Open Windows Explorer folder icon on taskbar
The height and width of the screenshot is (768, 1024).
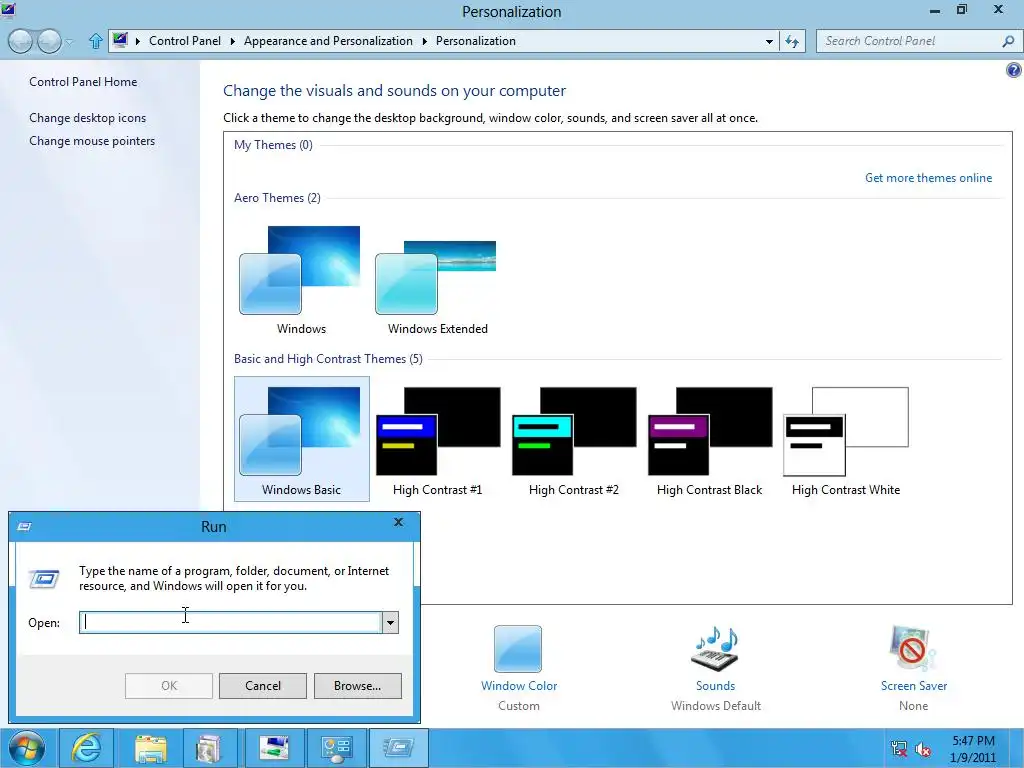150,748
